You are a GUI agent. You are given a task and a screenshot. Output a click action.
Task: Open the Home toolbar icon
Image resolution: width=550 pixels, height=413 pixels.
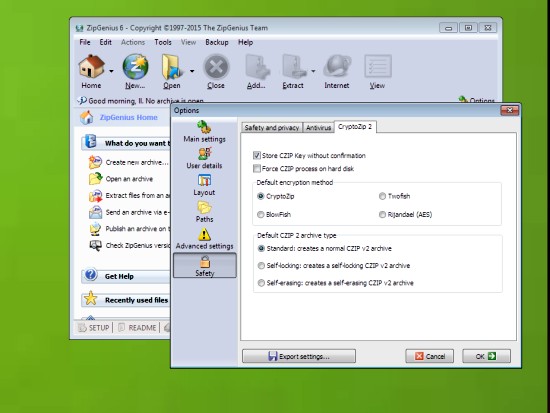pos(92,67)
